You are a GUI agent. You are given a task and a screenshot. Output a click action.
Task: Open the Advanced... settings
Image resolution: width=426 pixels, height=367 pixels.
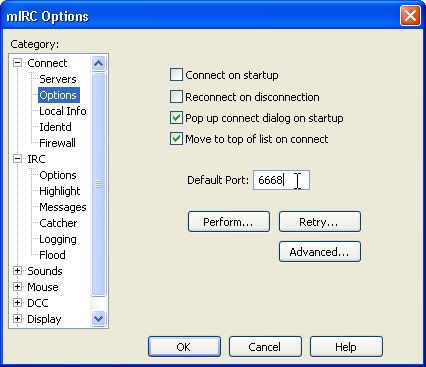pyautogui.click(x=320, y=252)
